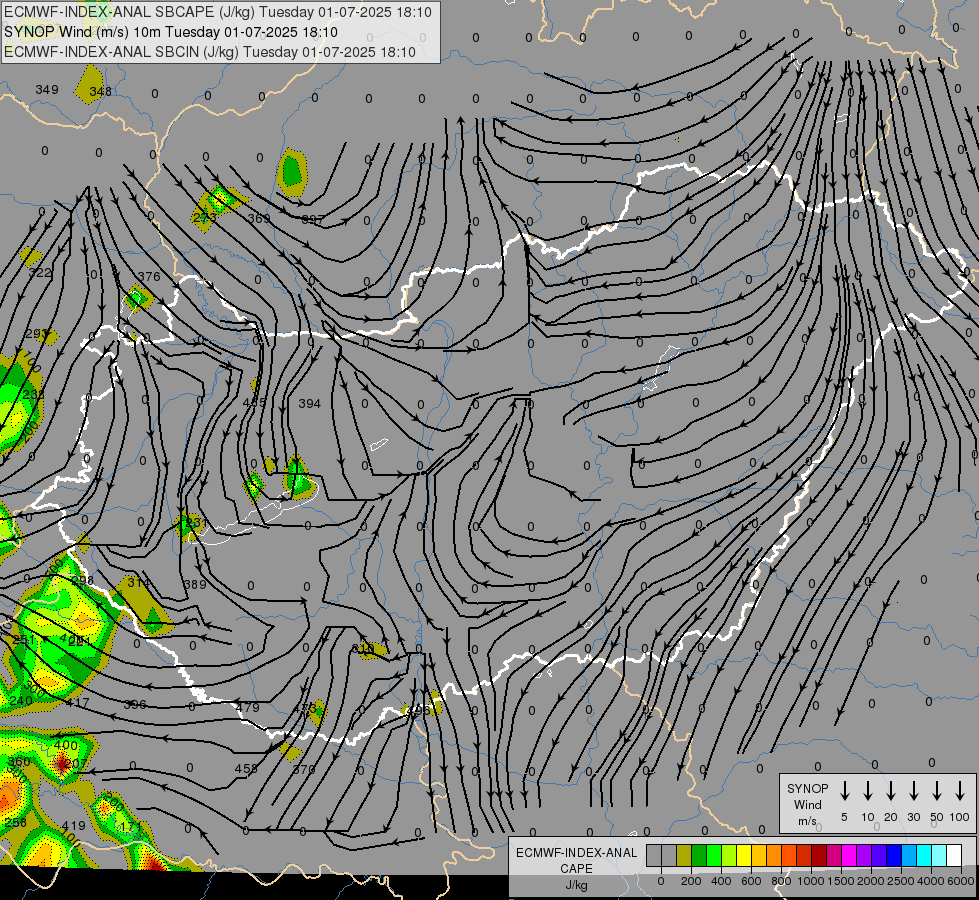Click the wind arrow above the 20 label
The image size is (979, 900).
click(x=891, y=791)
